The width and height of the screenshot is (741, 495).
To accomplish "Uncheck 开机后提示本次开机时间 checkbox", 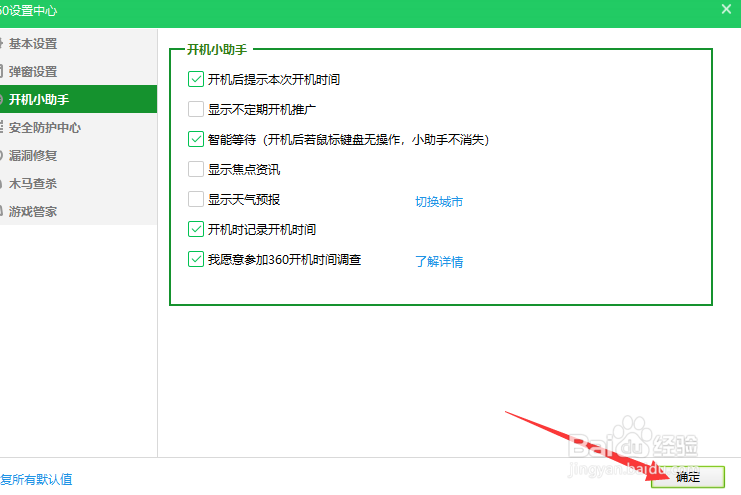I will point(196,79).
